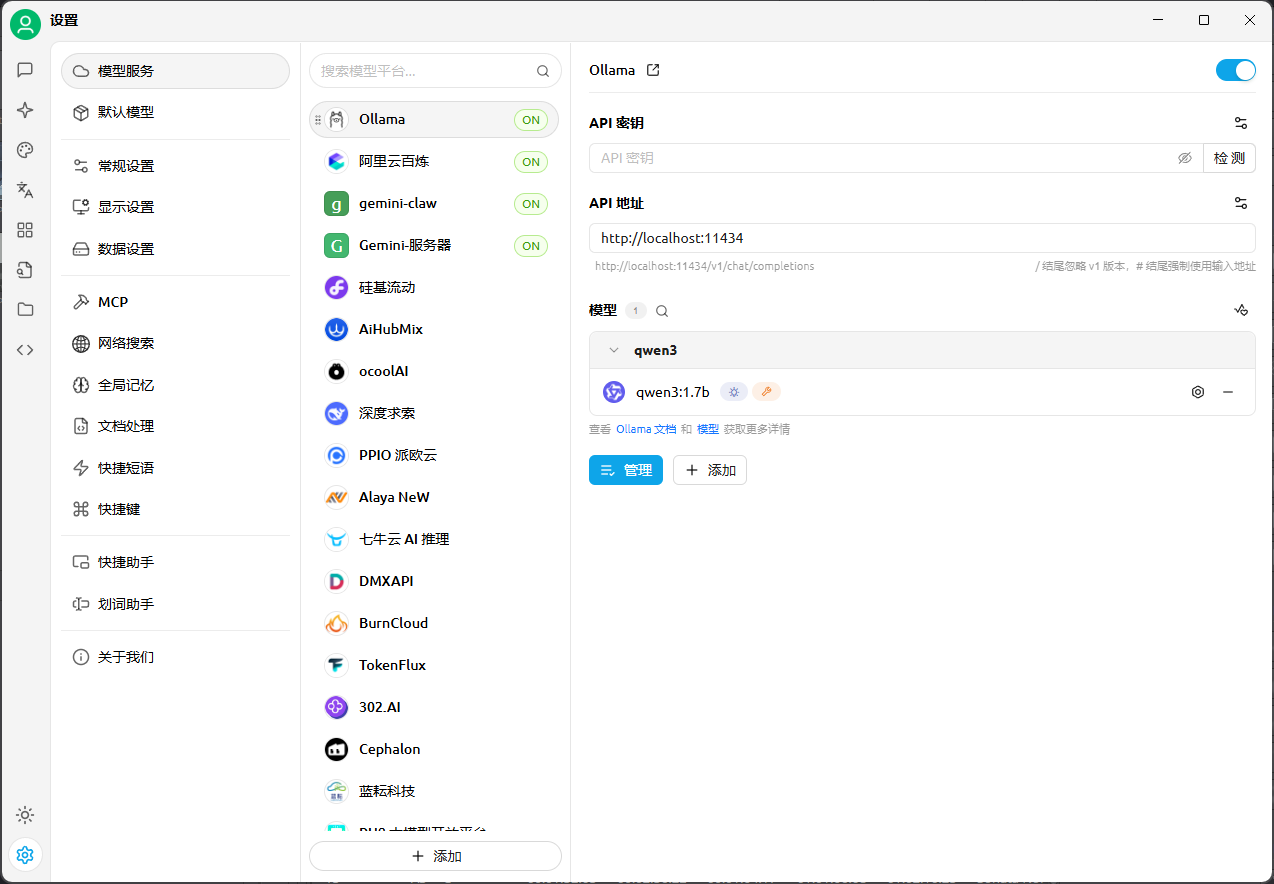The height and width of the screenshot is (884, 1274).
Task: Click the provider search magnifier icon
Action: (x=543, y=71)
